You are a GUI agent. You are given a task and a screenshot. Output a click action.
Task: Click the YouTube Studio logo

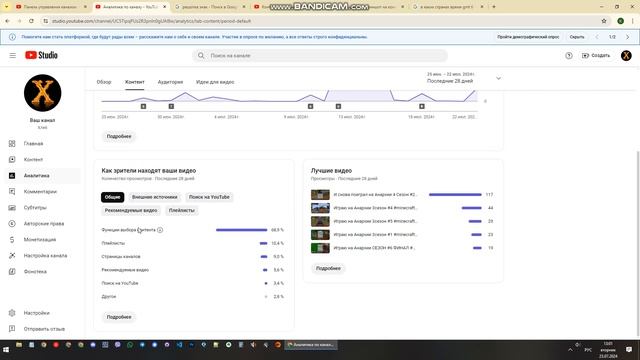tap(41, 55)
